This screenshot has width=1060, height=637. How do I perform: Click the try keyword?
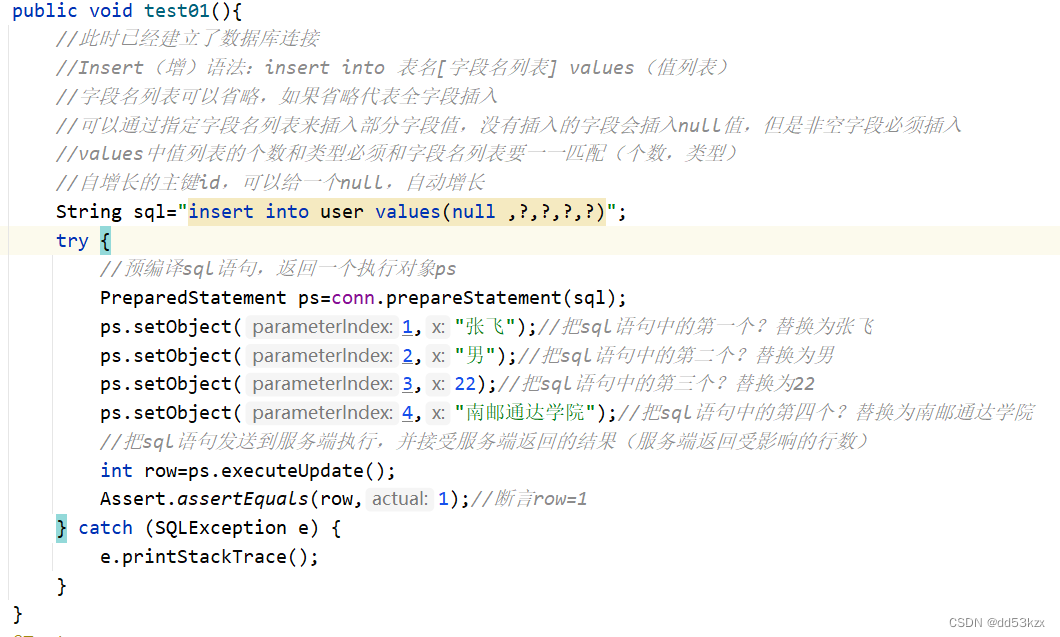coord(72,240)
